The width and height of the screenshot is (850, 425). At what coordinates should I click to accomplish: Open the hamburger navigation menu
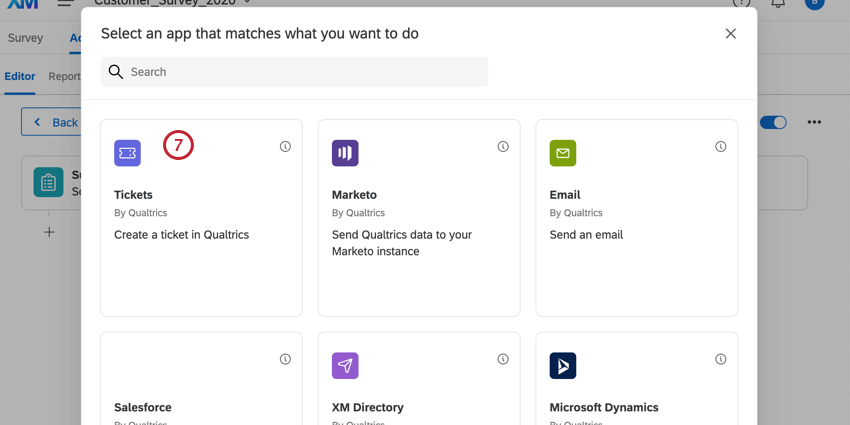[66, 3]
